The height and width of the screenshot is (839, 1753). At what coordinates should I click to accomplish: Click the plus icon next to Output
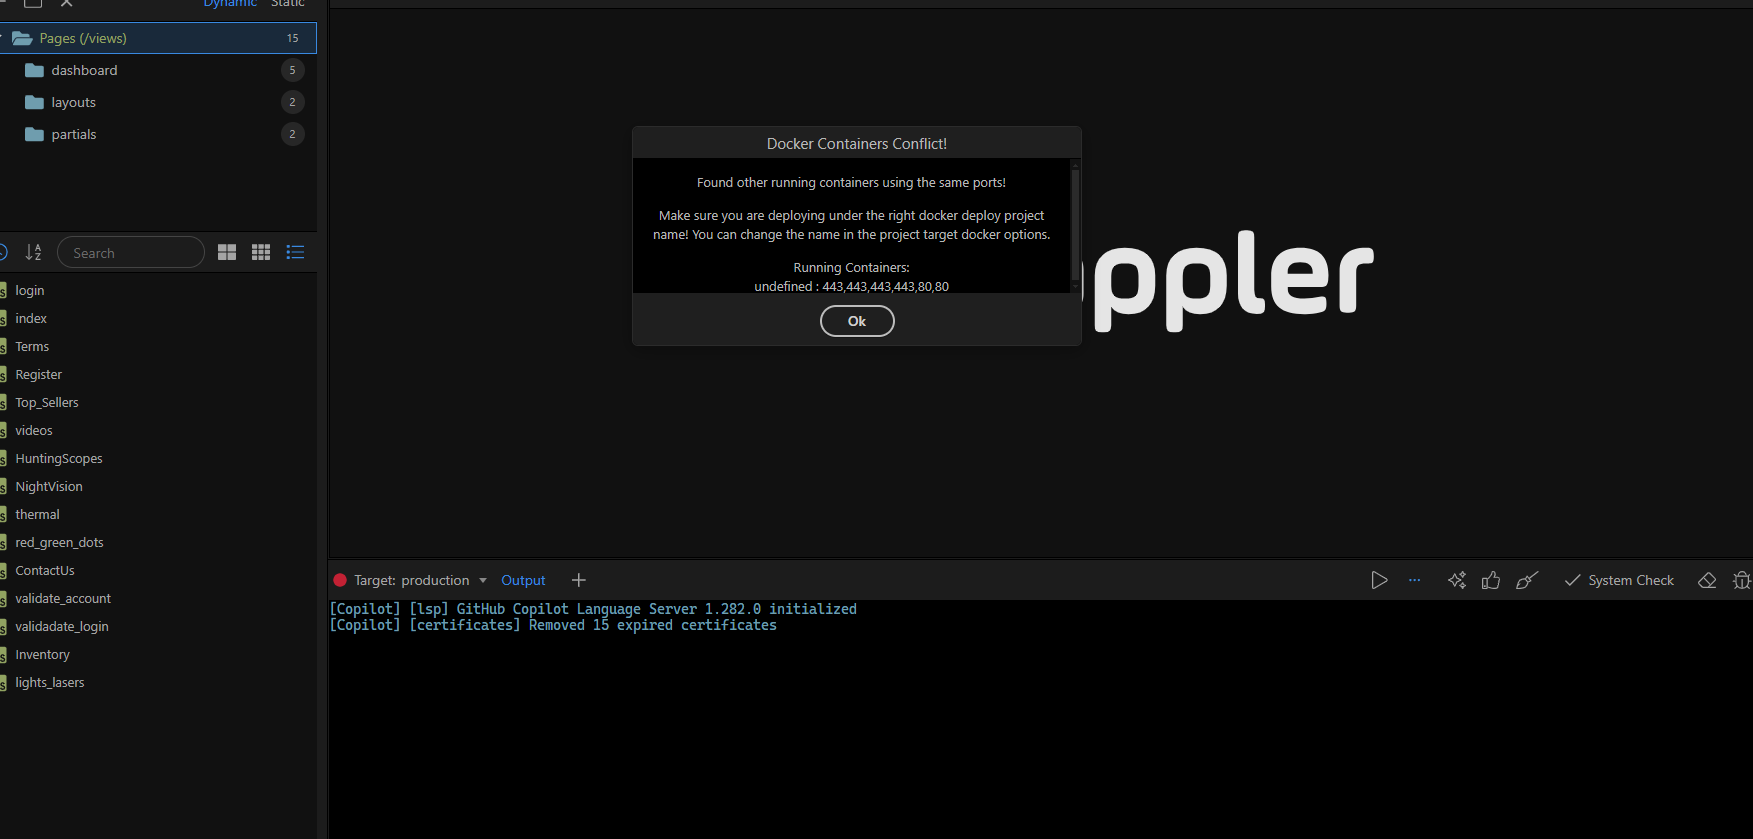(578, 580)
